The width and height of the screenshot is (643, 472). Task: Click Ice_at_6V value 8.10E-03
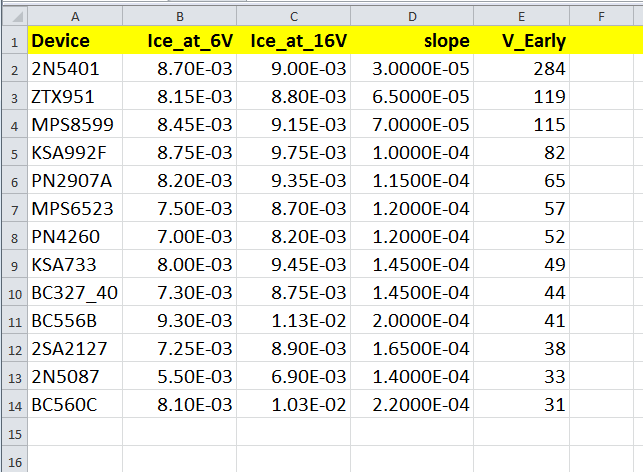(180, 404)
